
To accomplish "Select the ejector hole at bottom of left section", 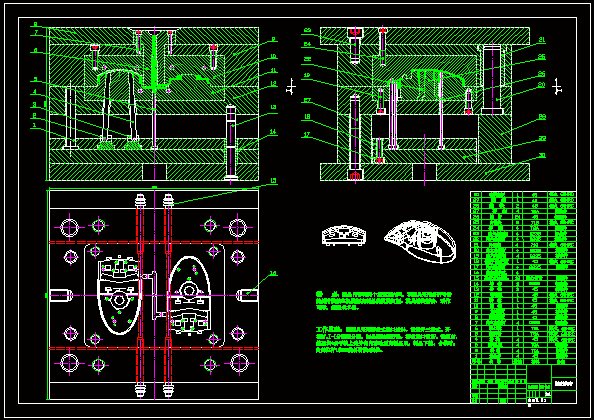I will pos(154,172).
